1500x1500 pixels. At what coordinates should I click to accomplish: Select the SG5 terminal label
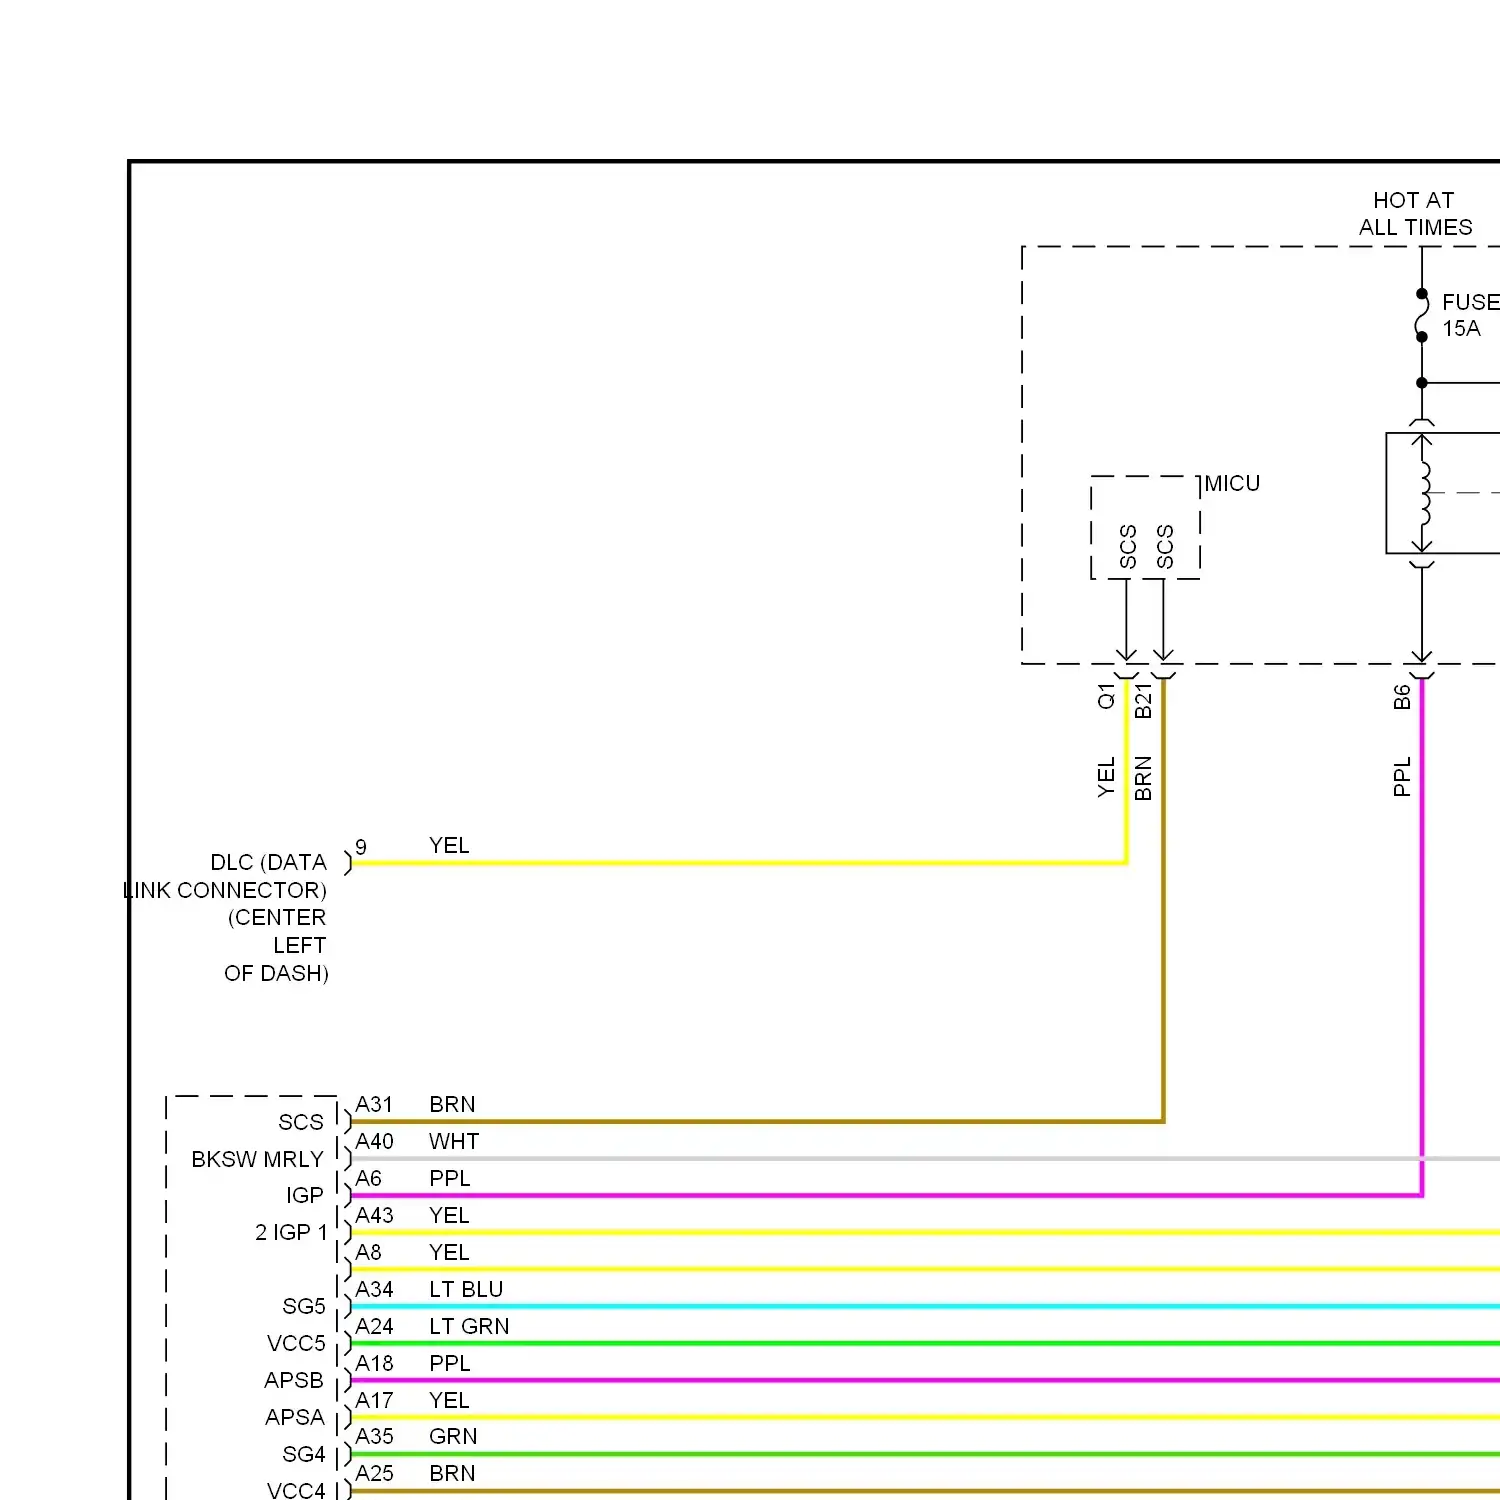point(304,1306)
